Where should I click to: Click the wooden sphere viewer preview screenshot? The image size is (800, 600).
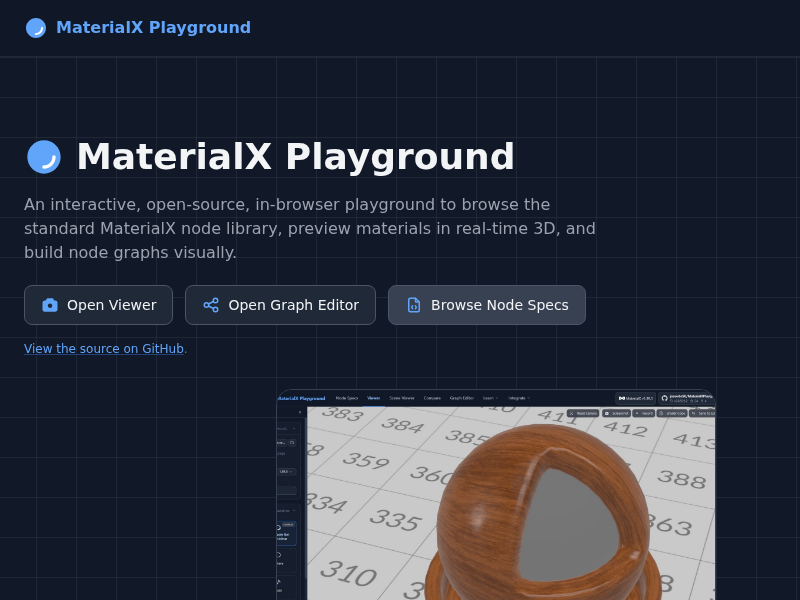(x=496, y=495)
